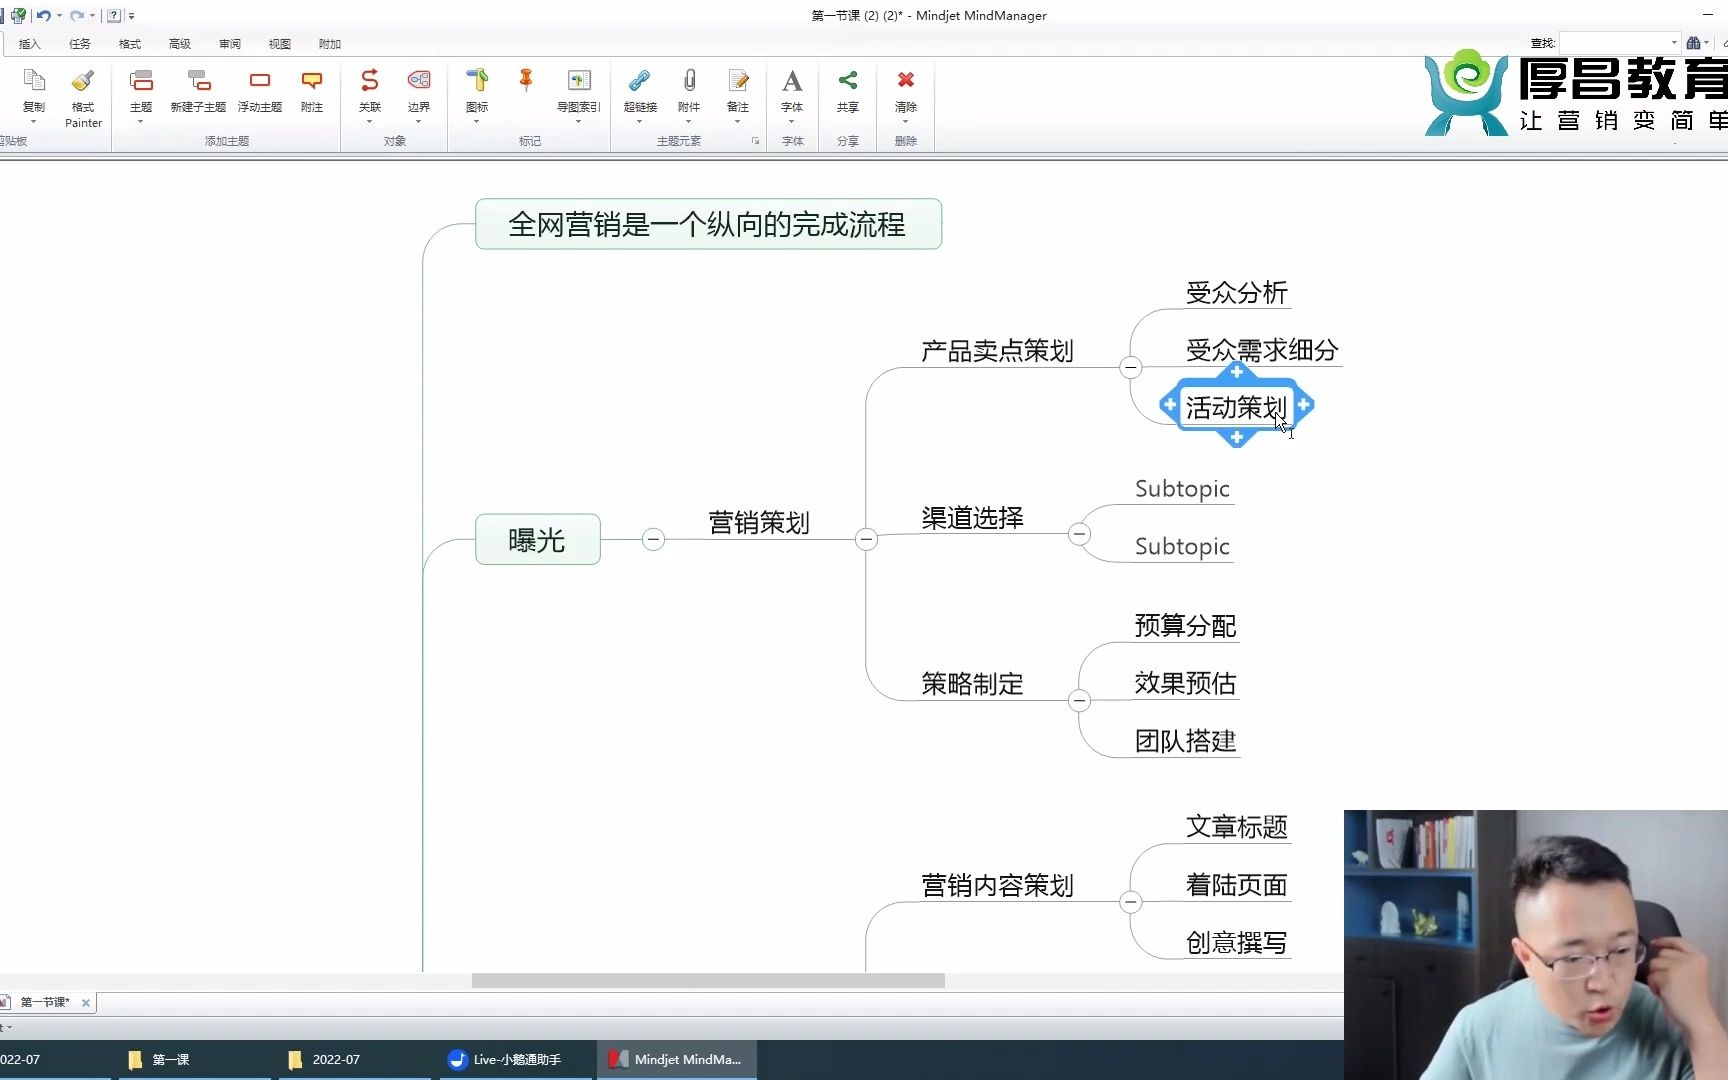Open the Insert (插入) ribbon tab

click(x=29, y=44)
